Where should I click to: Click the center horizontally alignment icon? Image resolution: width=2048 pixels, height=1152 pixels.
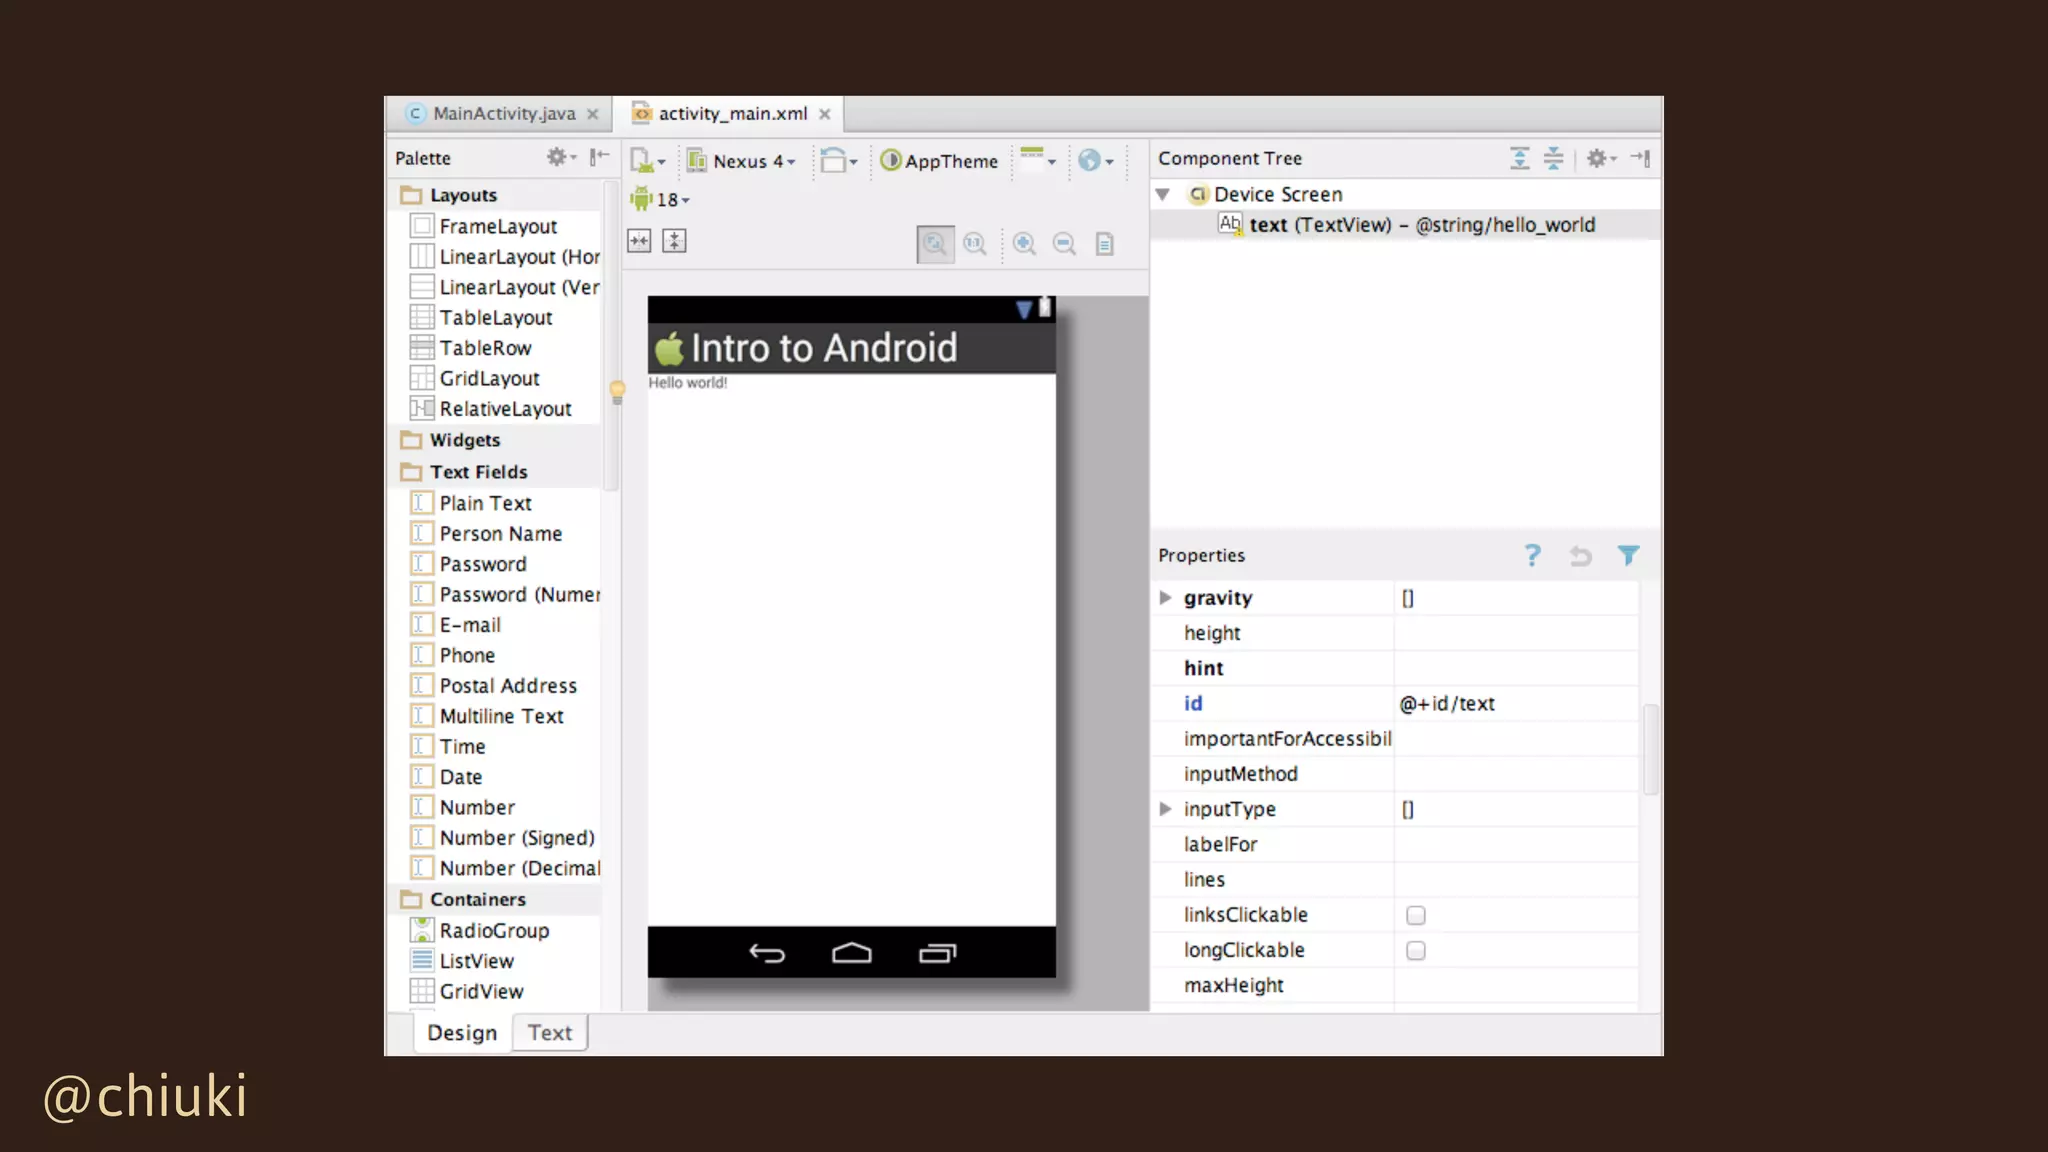click(x=639, y=241)
